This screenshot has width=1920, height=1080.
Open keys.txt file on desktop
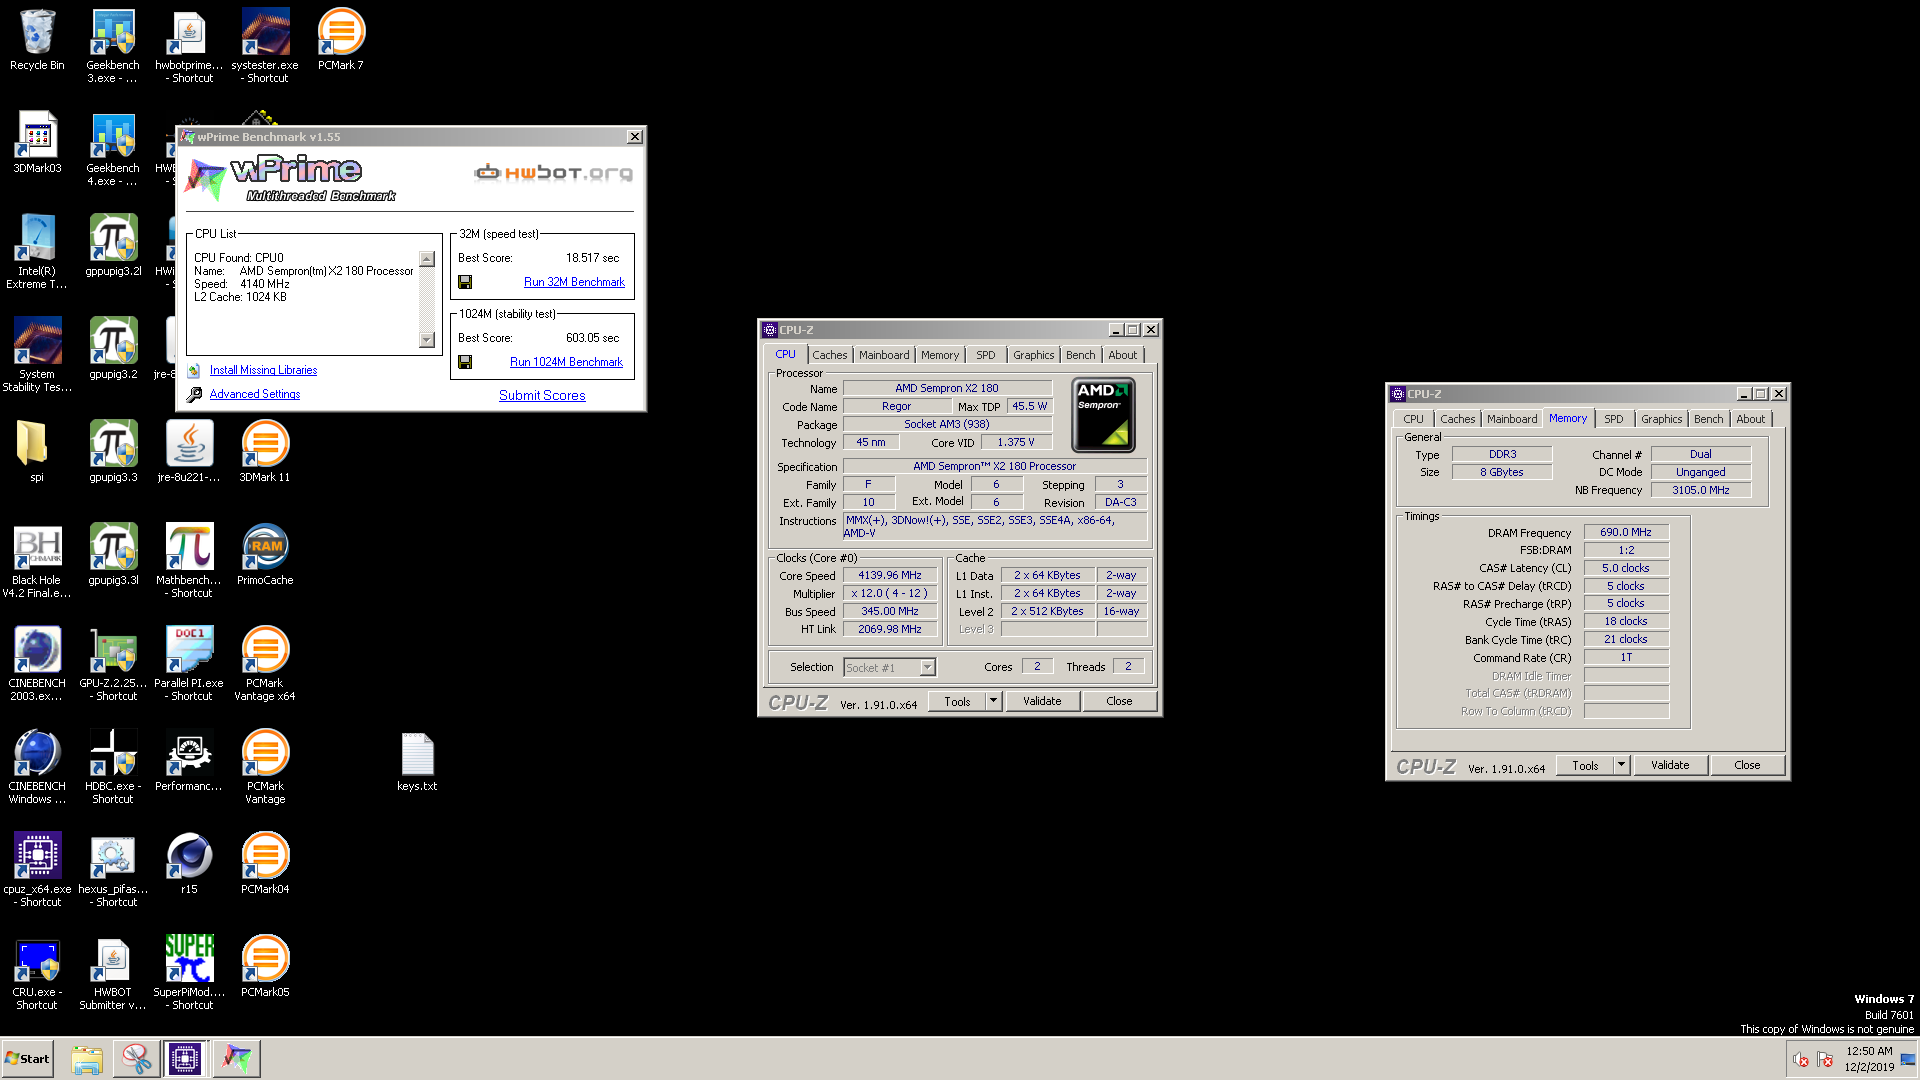[x=417, y=761]
